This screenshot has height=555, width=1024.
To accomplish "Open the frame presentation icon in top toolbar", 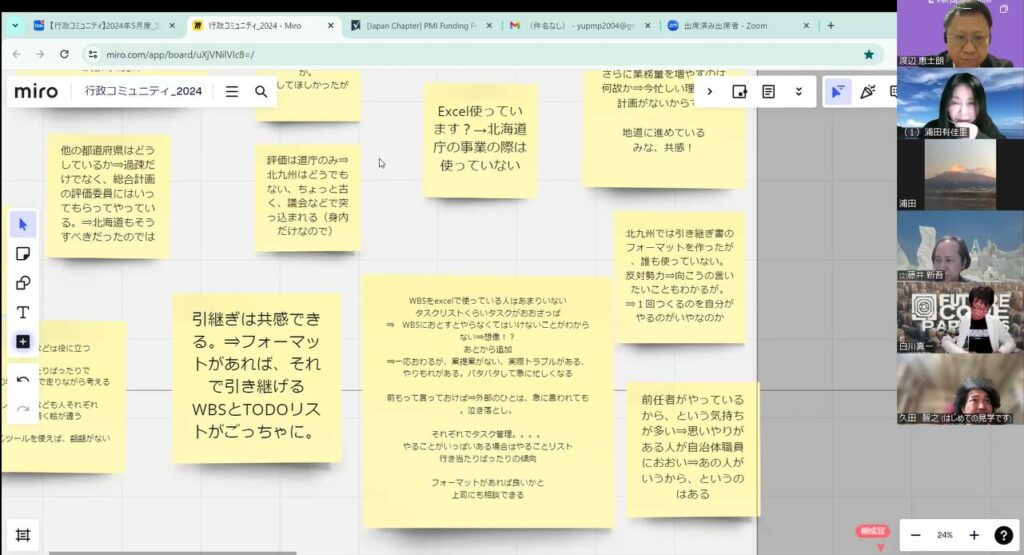I will click(739, 92).
